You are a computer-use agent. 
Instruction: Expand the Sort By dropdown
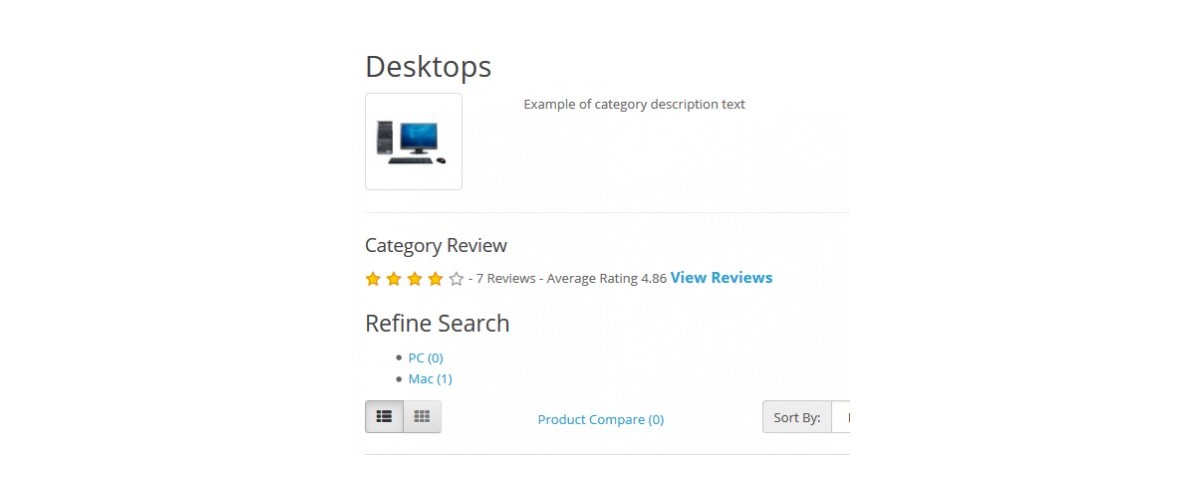(841, 417)
